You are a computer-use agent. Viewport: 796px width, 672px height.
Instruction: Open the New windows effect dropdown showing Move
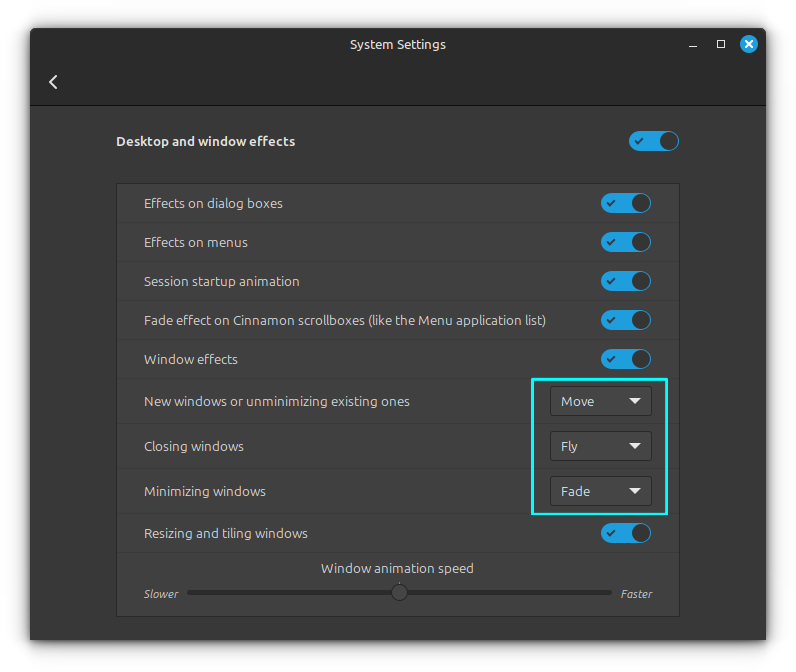(600, 401)
